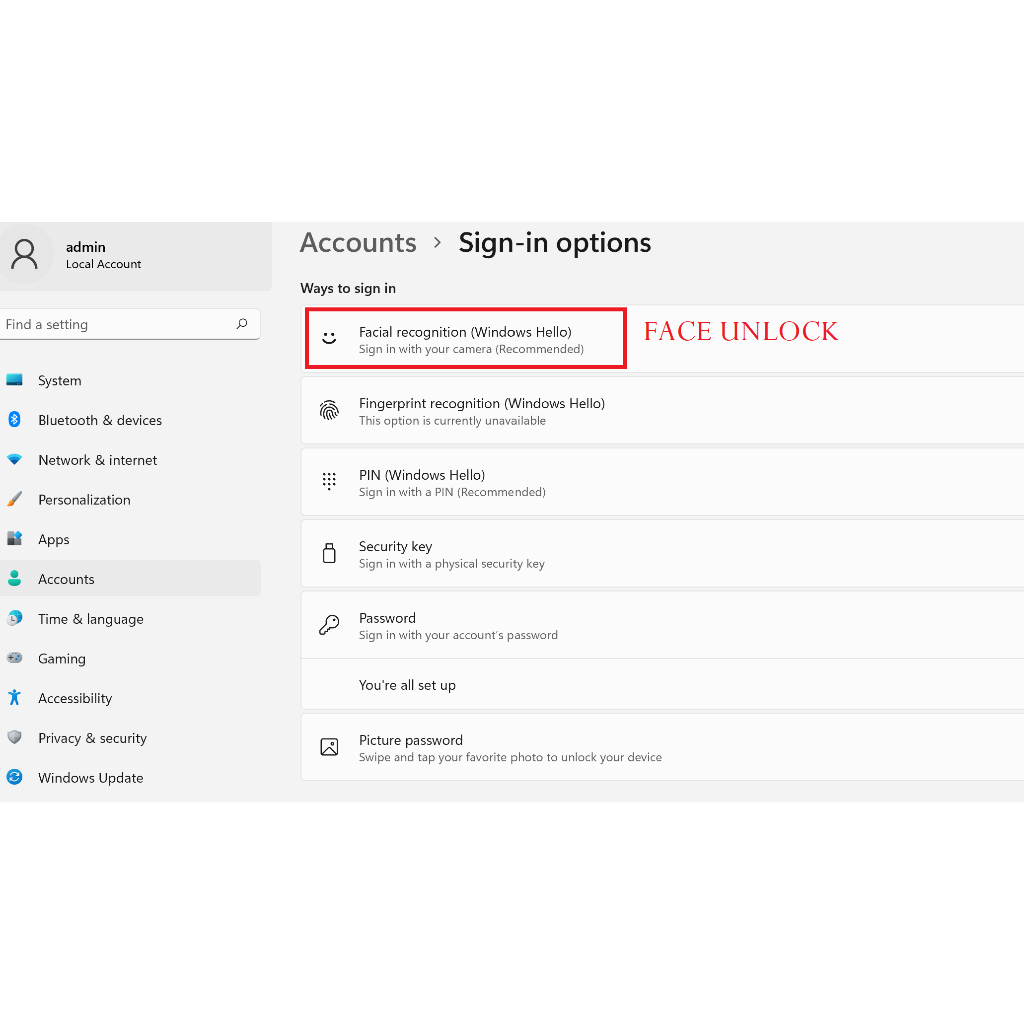
Task: Click the facial recognition smiley icon
Action: 329,338
